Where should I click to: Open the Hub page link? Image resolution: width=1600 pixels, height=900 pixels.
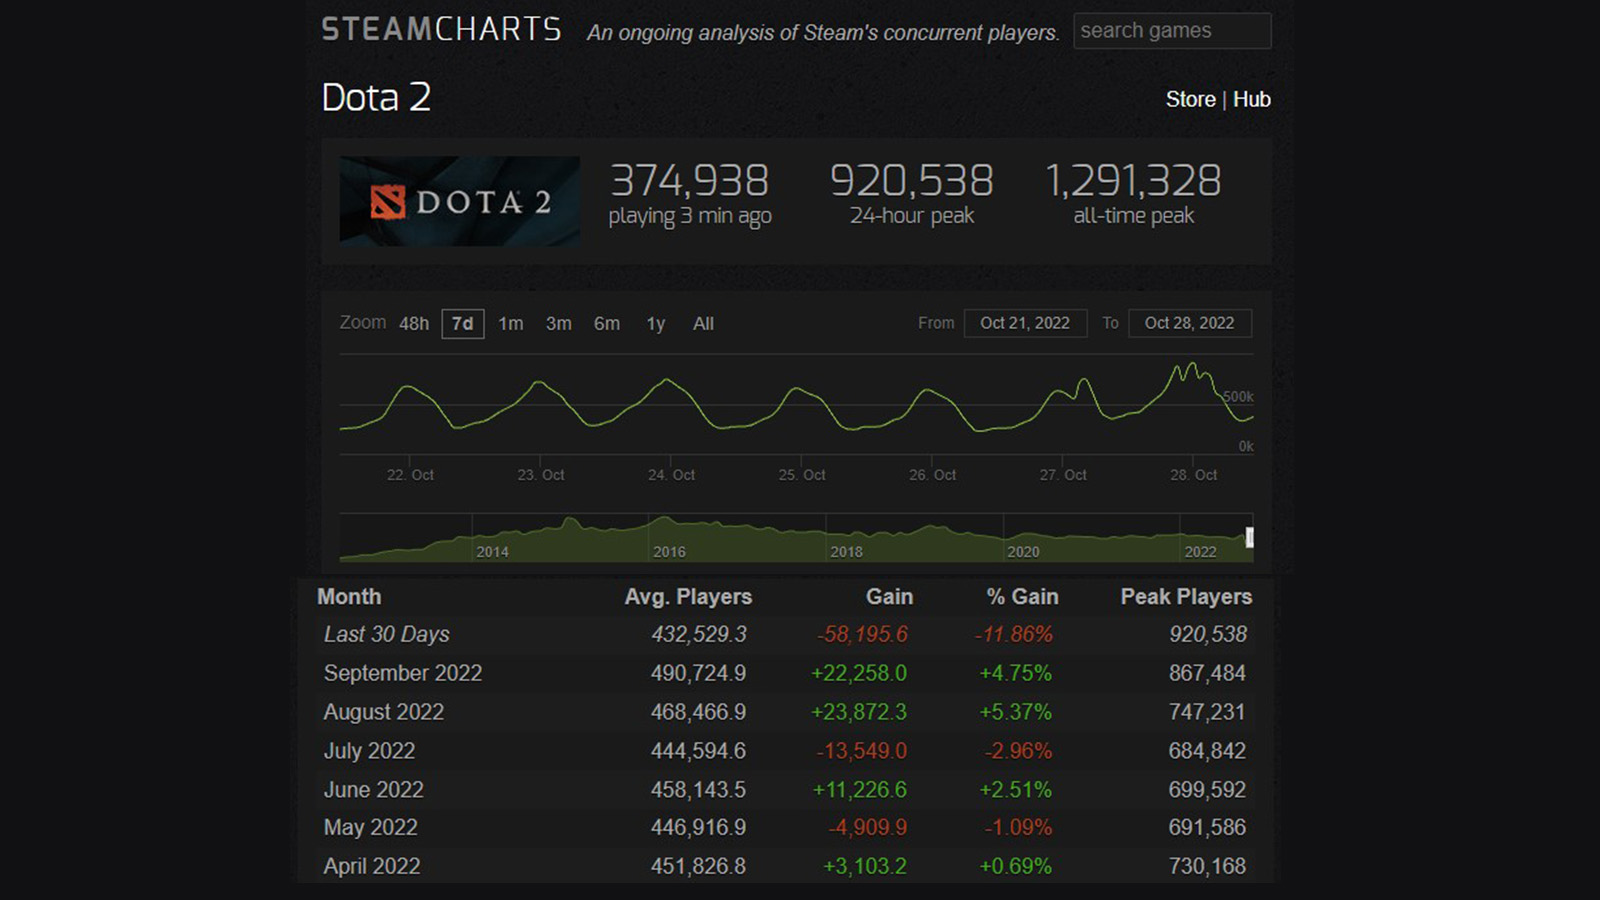click(1252, 99)
